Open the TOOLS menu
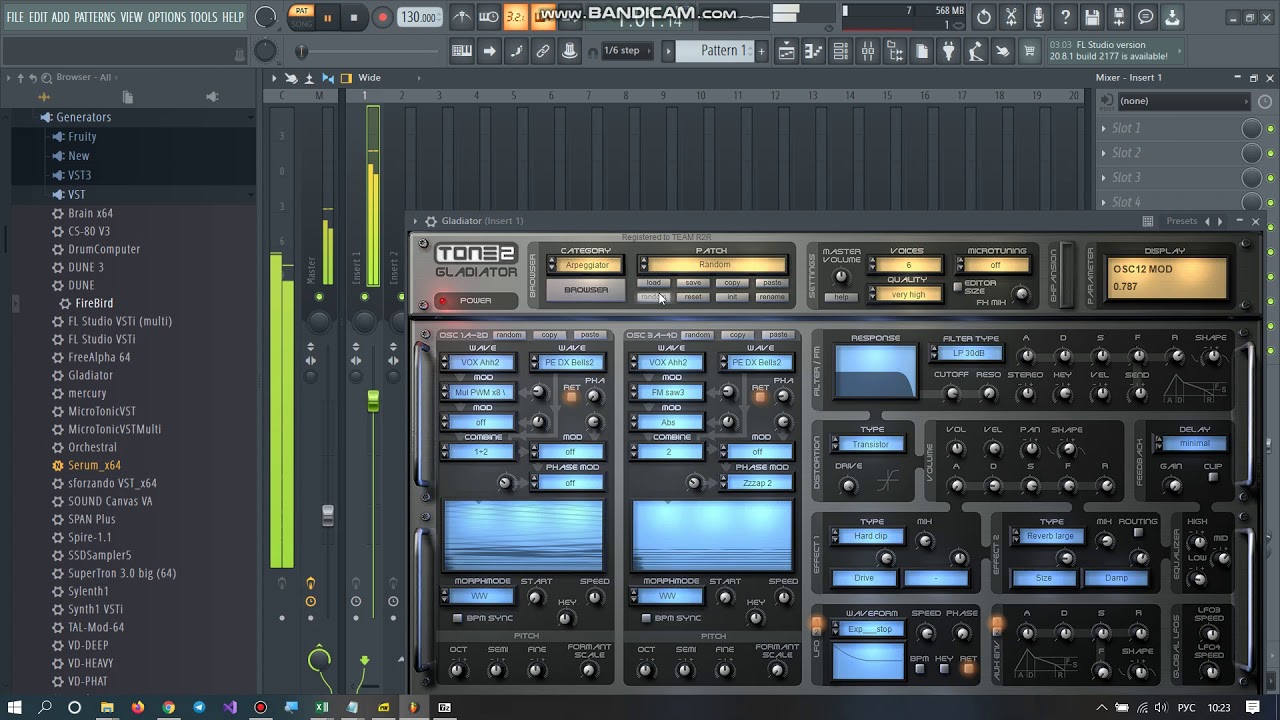Screen dimensions: 1280x720 tap(204, 17)
